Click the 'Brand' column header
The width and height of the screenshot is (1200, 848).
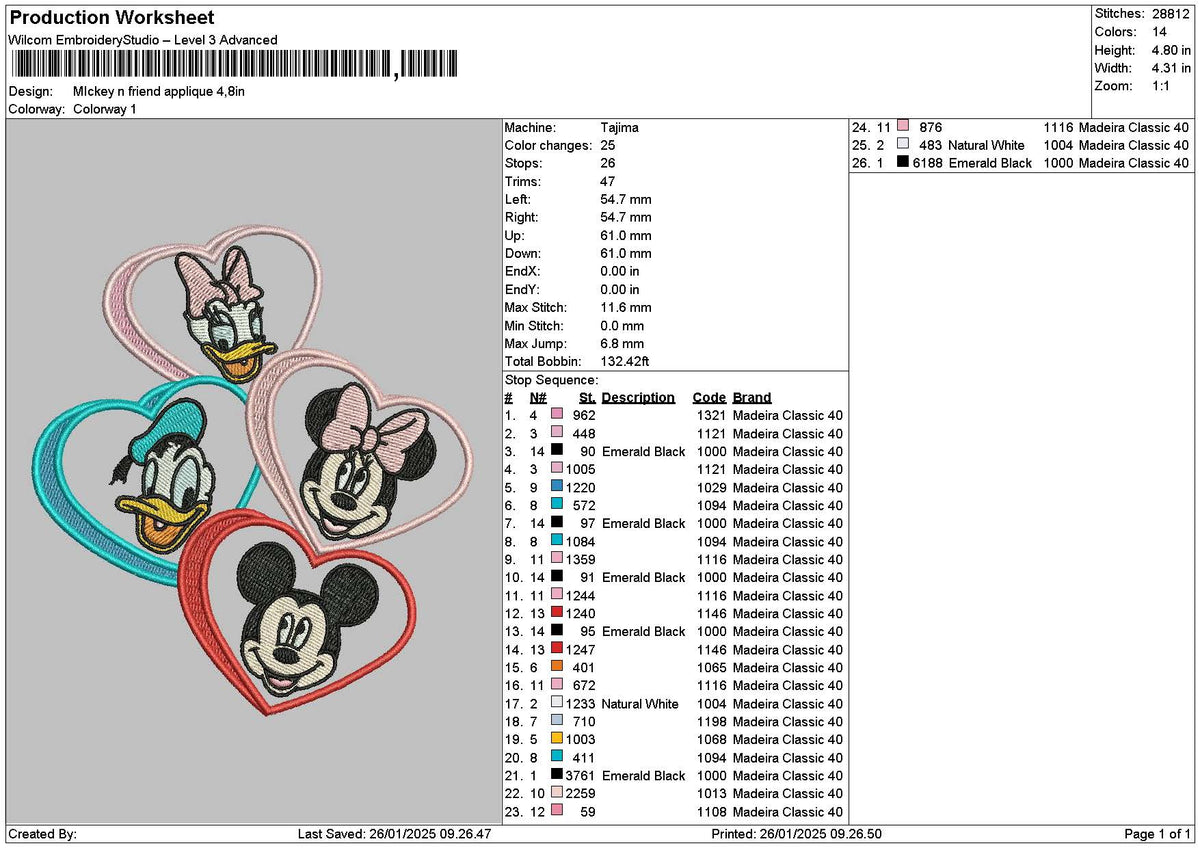pos(752,397)
